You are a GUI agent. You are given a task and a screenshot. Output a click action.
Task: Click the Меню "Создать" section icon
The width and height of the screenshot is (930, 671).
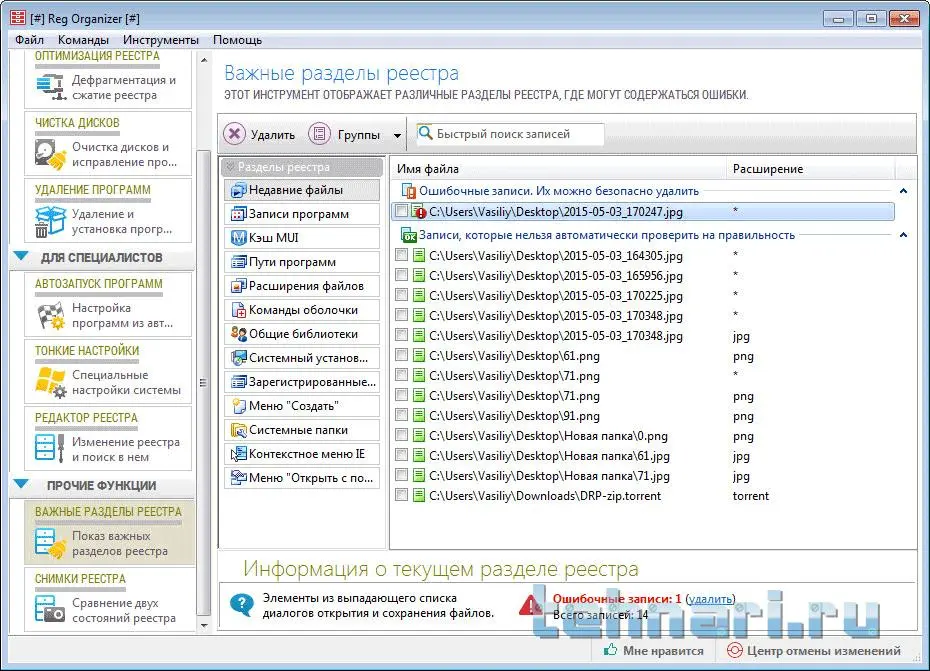(238, 406)
